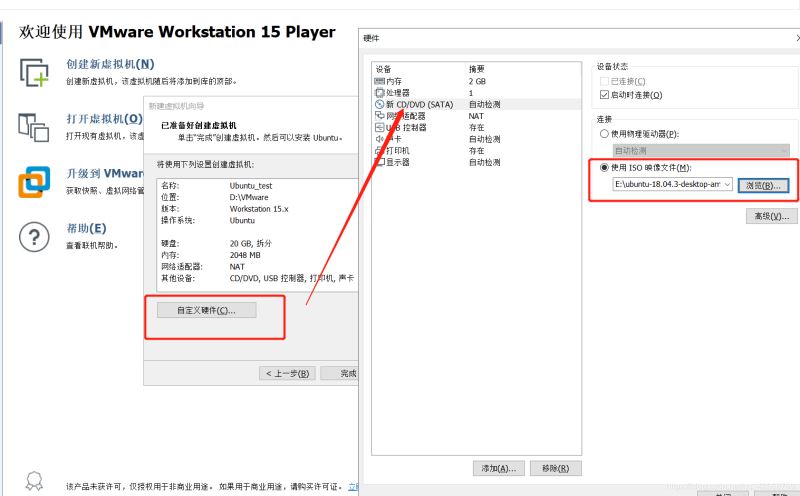
Task: Click the Create New Virtual Machine icon
Action: coord(34,72)
